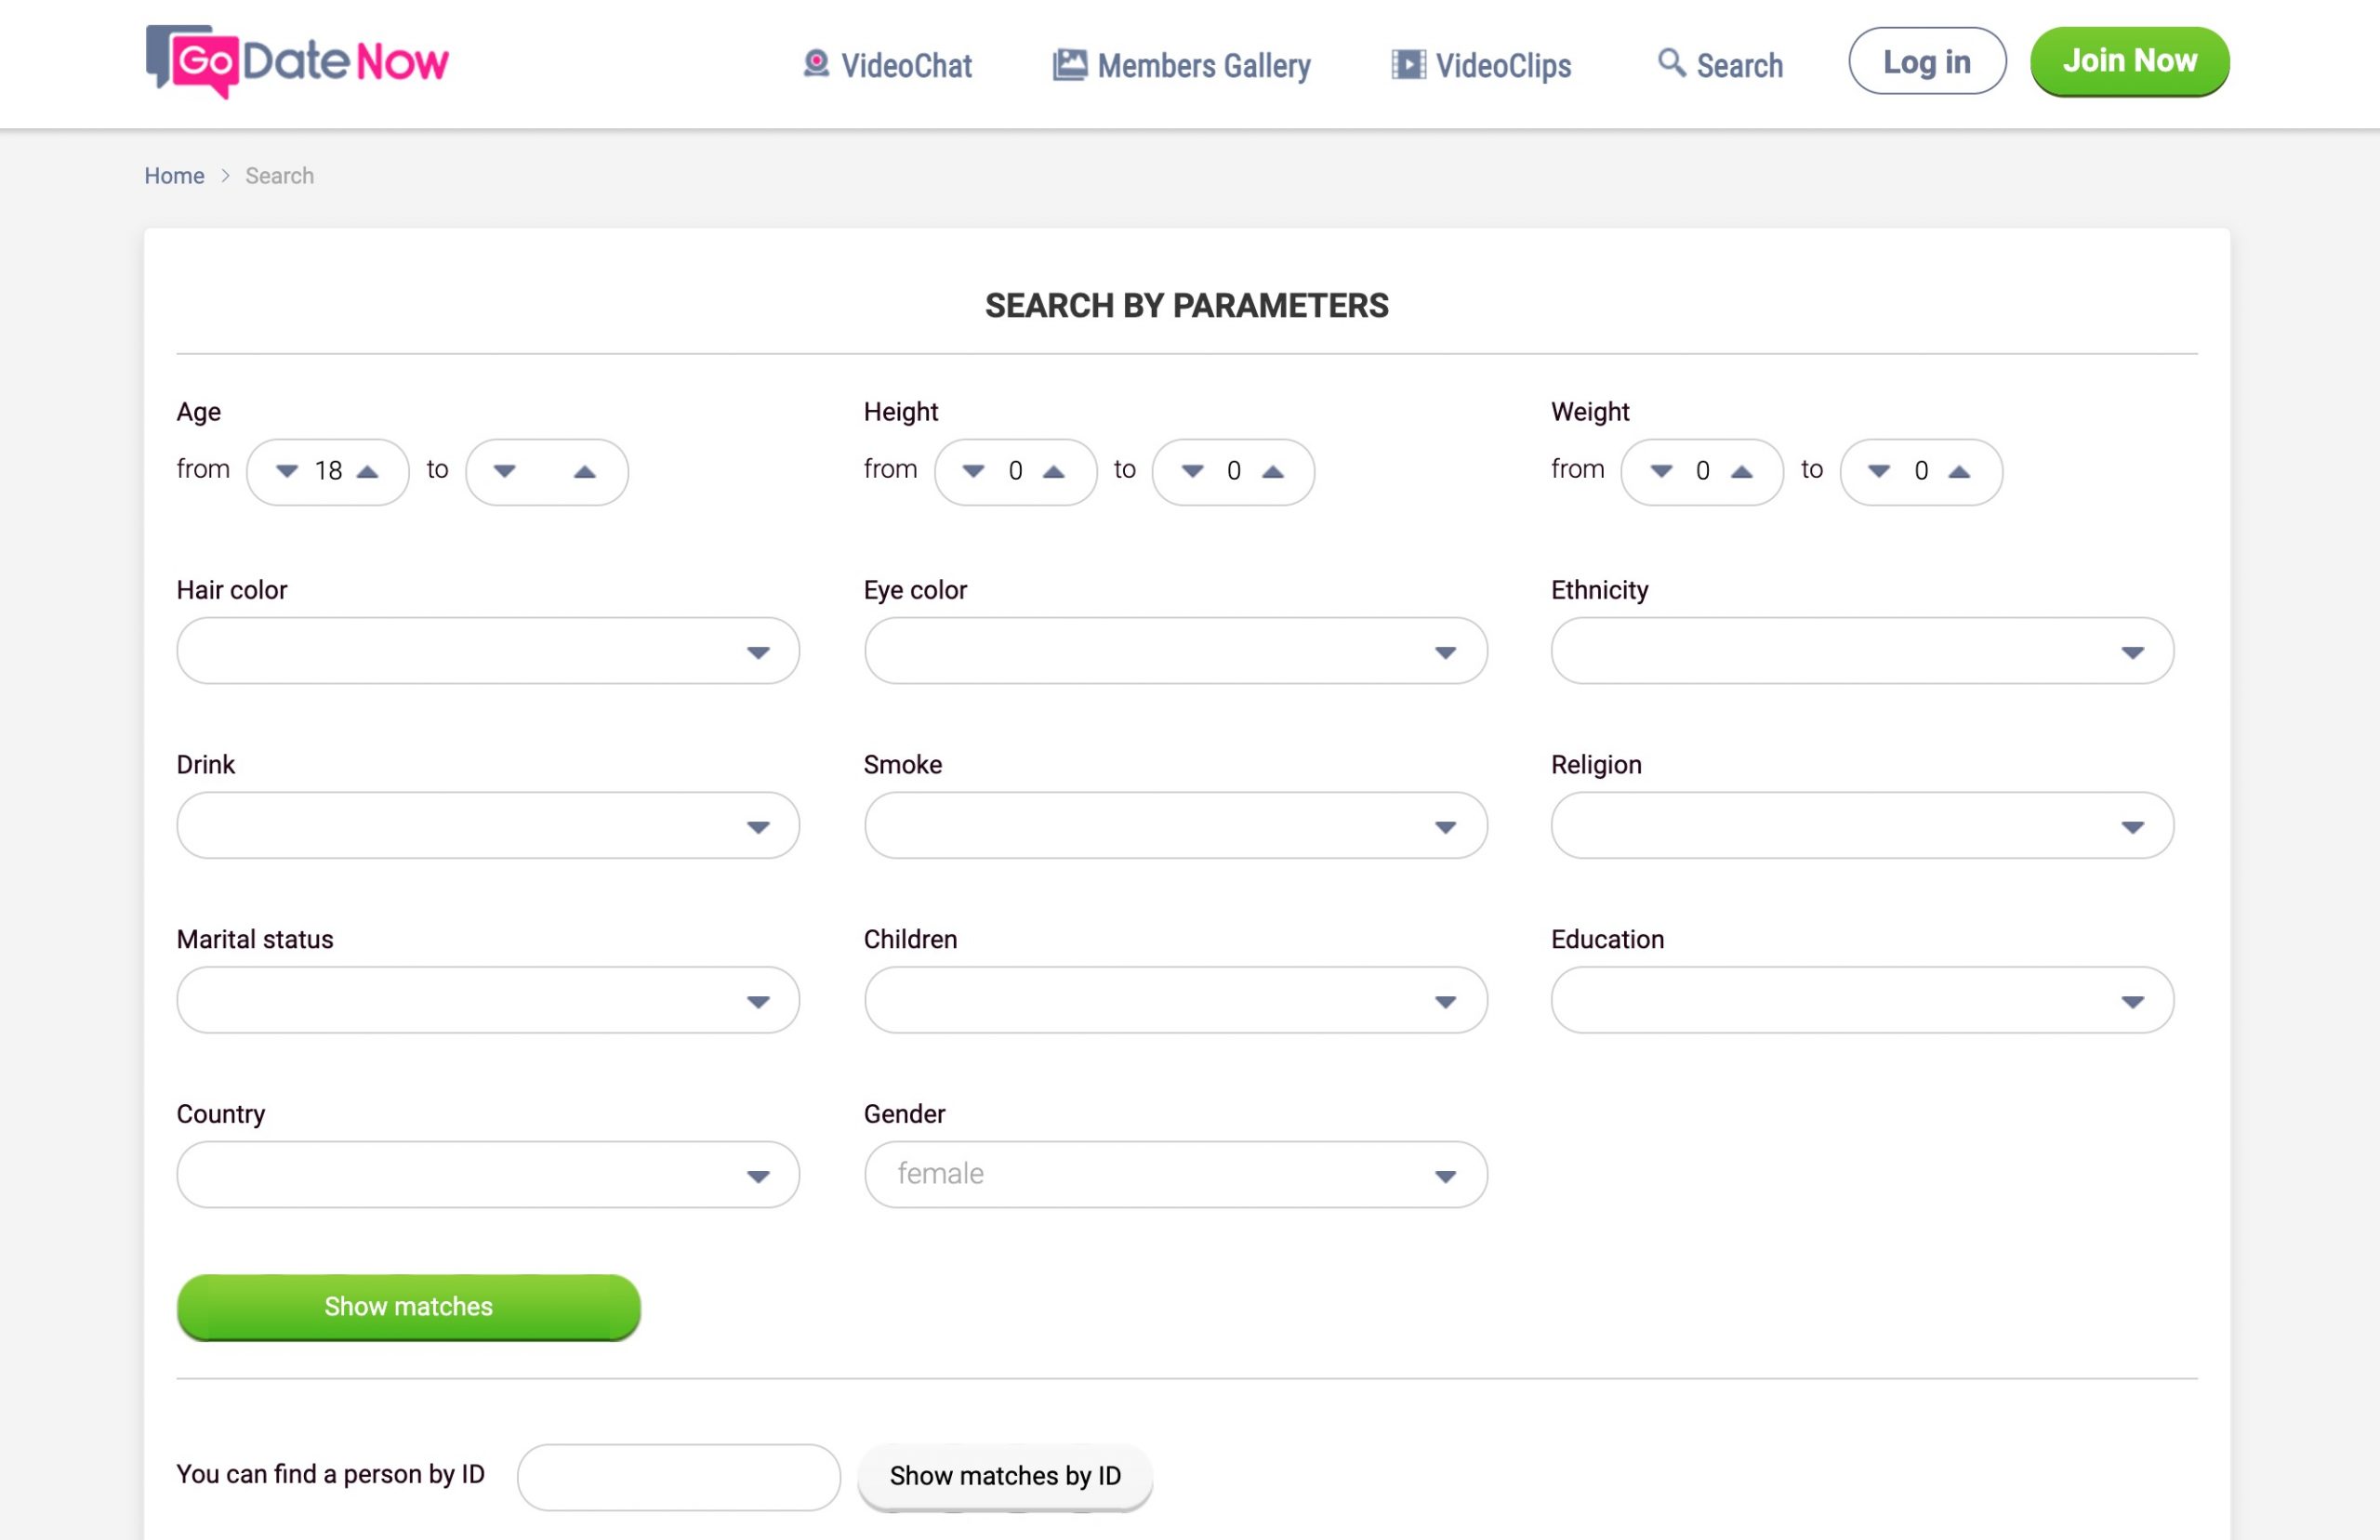Decrease the Height to value
Viewport: 2380px width, 1540px height.
click(x=1193, y=472)
